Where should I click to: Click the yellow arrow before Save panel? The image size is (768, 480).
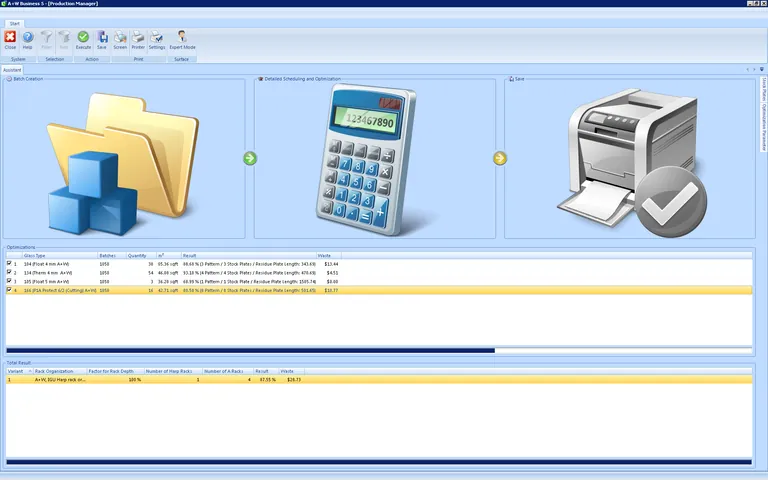pos(500,158)
